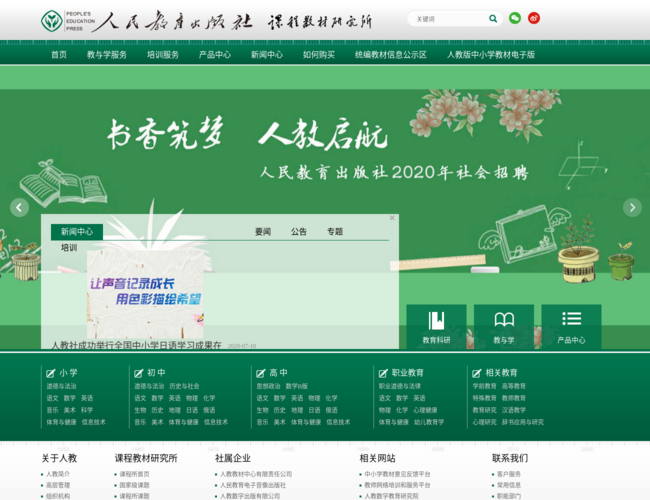Open 人教教材中心有限责任公司 link
Screen dimensions: 650x500
[256, 474]
